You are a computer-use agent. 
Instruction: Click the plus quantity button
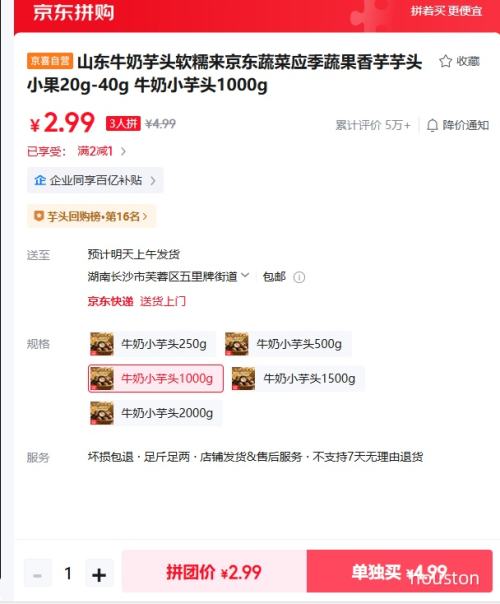point(99,574)
